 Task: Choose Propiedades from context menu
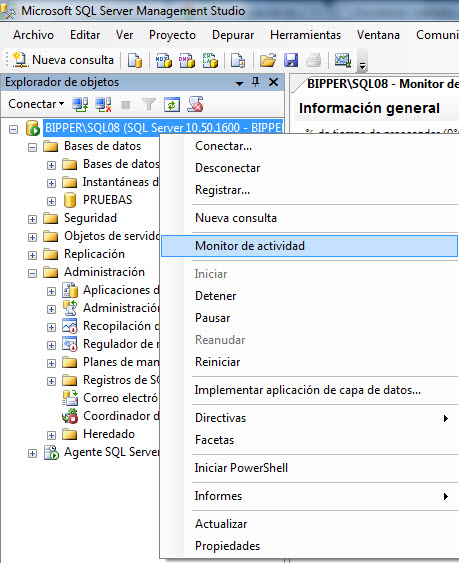point(309,546)
